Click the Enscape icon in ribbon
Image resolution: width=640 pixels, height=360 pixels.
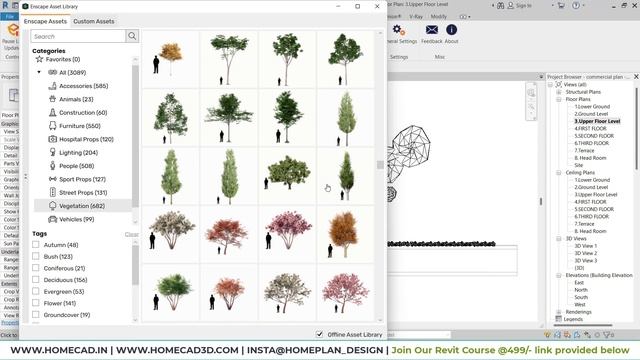click(13, 30)
